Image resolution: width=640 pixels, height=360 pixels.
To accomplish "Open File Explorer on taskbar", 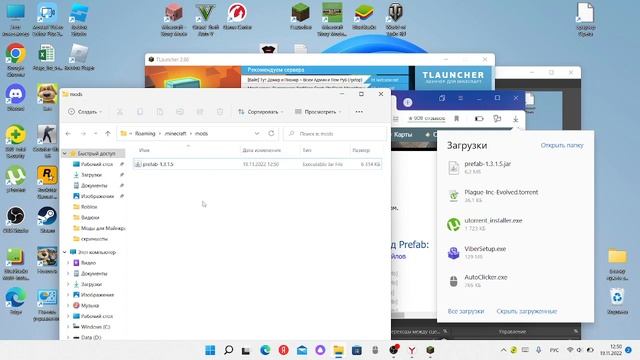I will coord(338,350).
